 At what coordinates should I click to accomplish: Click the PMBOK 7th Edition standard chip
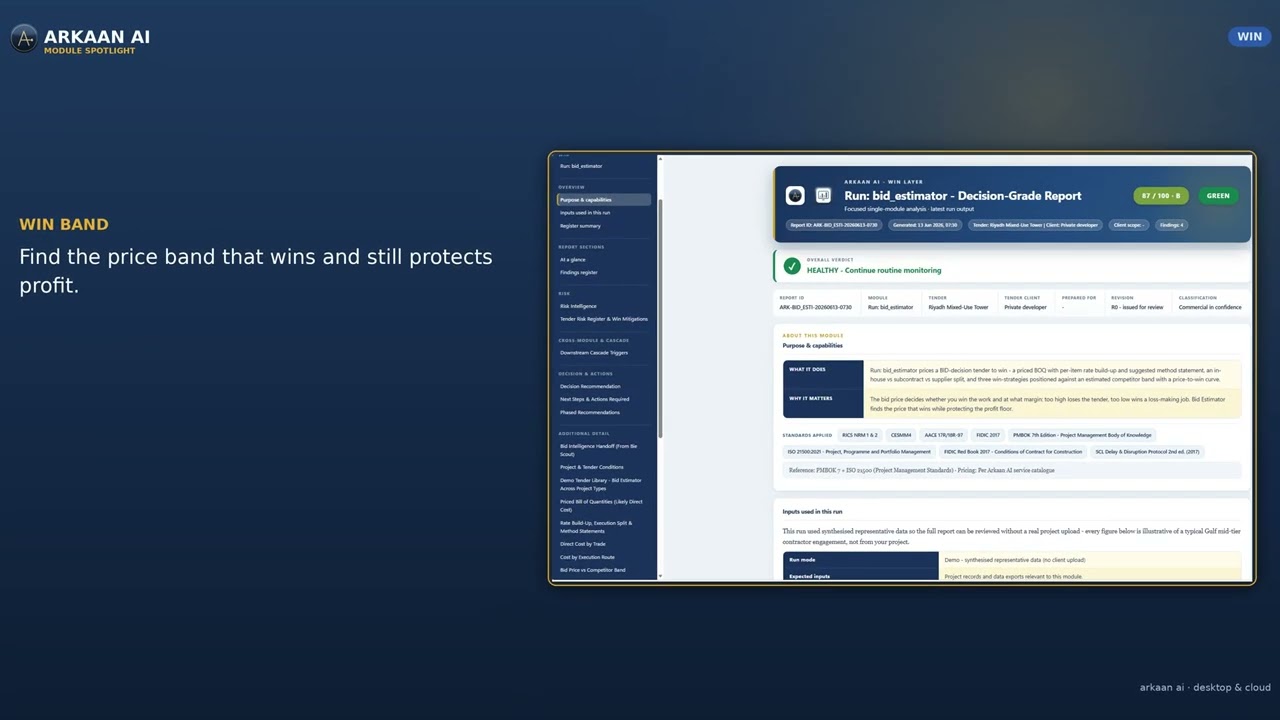point(1082,435)
